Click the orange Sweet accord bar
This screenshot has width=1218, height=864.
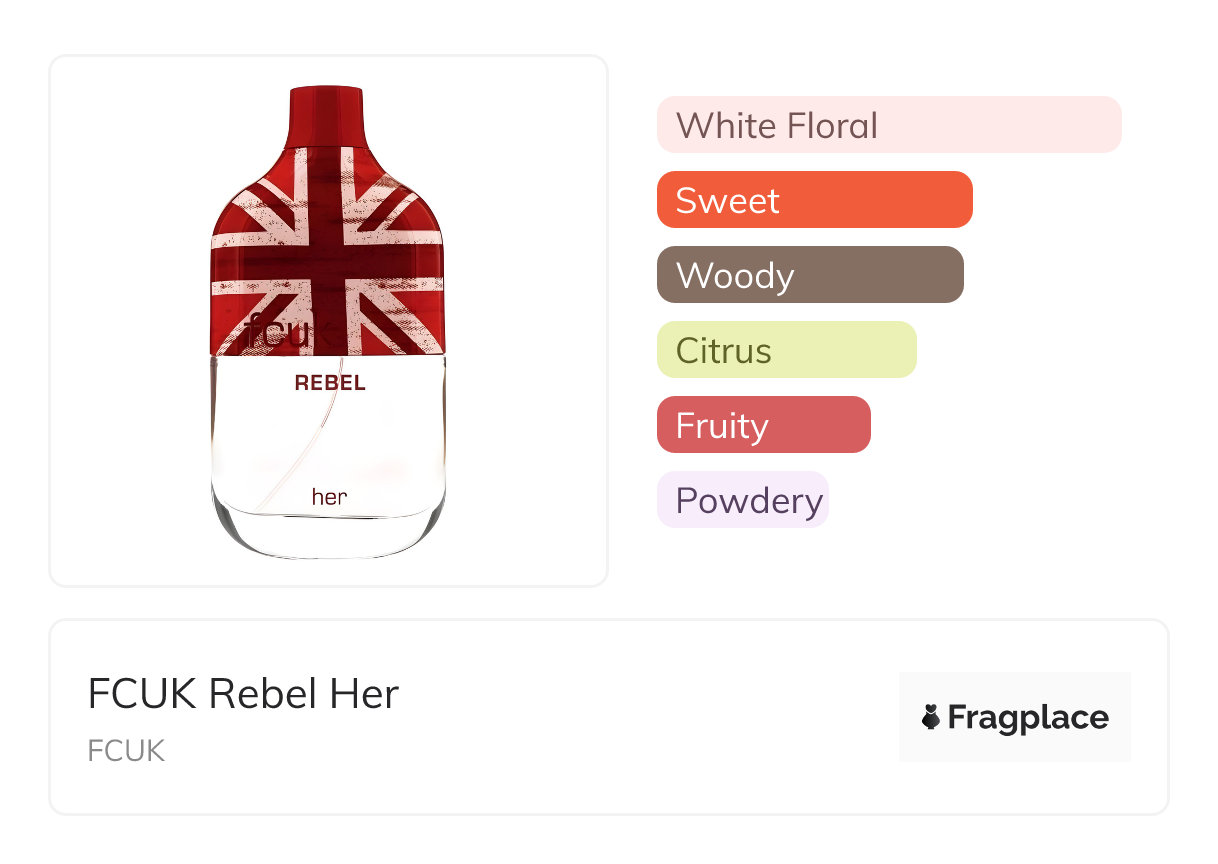tap(814, 200)
